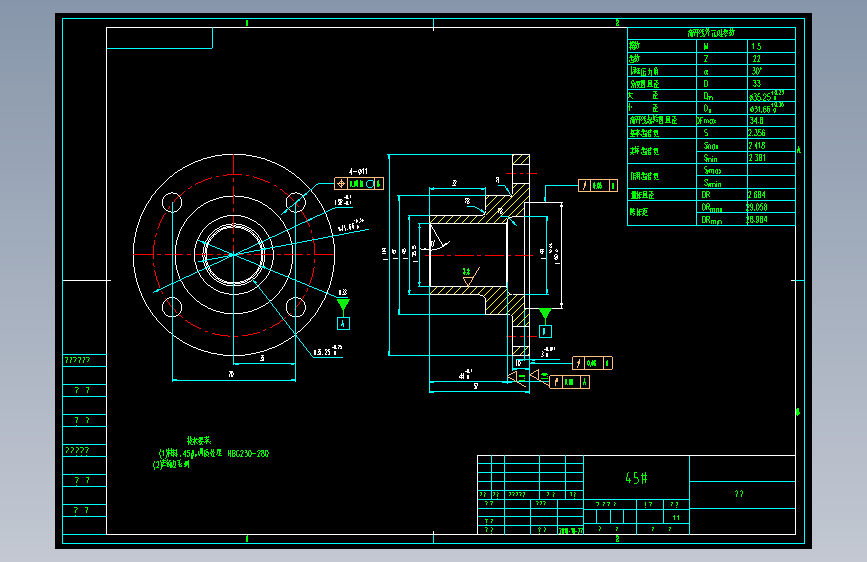Image resolution: width=867 pixels, height=562 pixels.
Task: Click the DRmin value 28.984 cell
Action: pos(771,220)
